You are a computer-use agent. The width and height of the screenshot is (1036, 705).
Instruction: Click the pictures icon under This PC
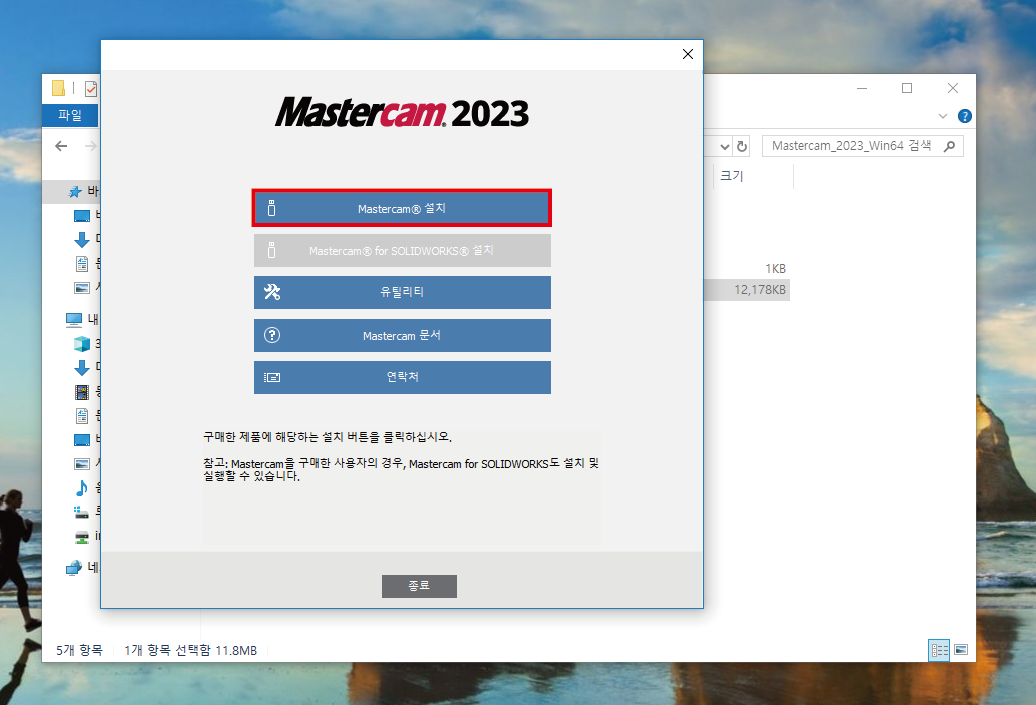click(x=82, y=464)
